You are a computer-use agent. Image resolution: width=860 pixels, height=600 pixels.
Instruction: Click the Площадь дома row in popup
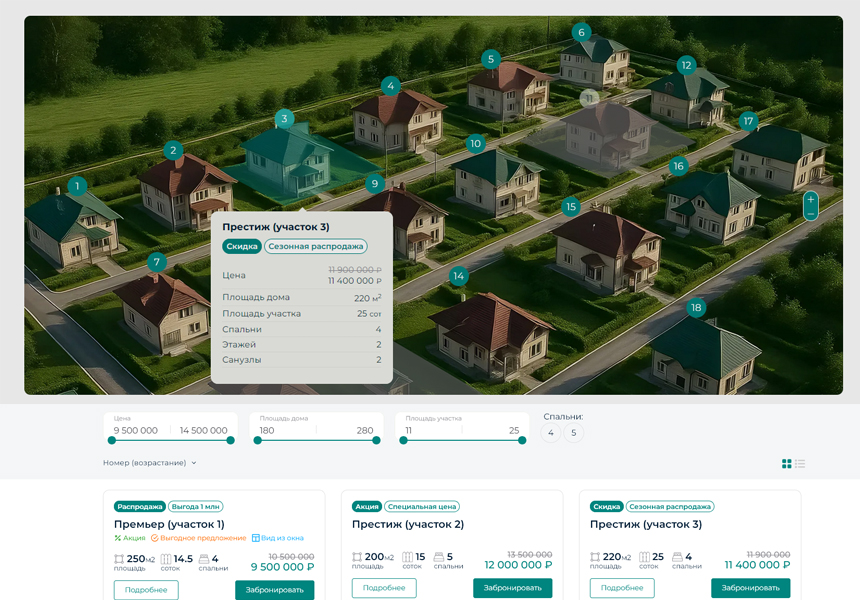302,297
